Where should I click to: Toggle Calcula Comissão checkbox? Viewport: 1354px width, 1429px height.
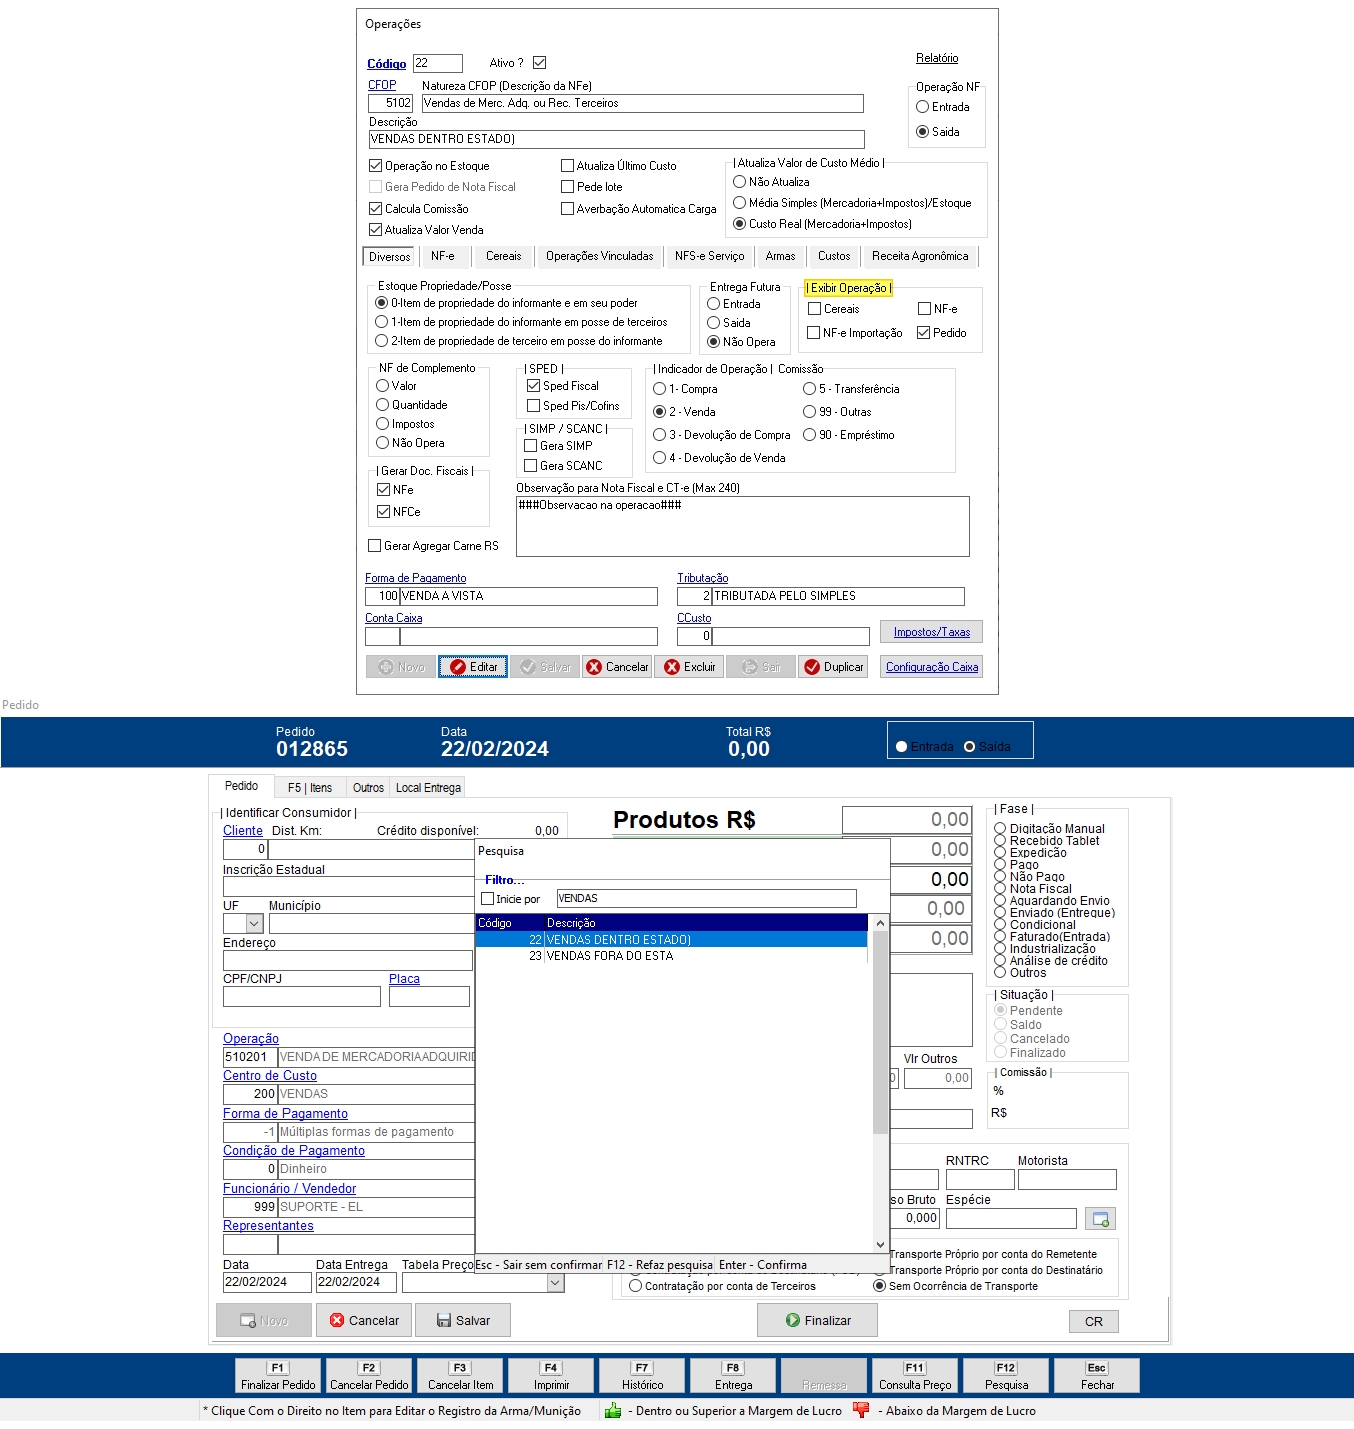pyautogui.click(x=376, y=209)
